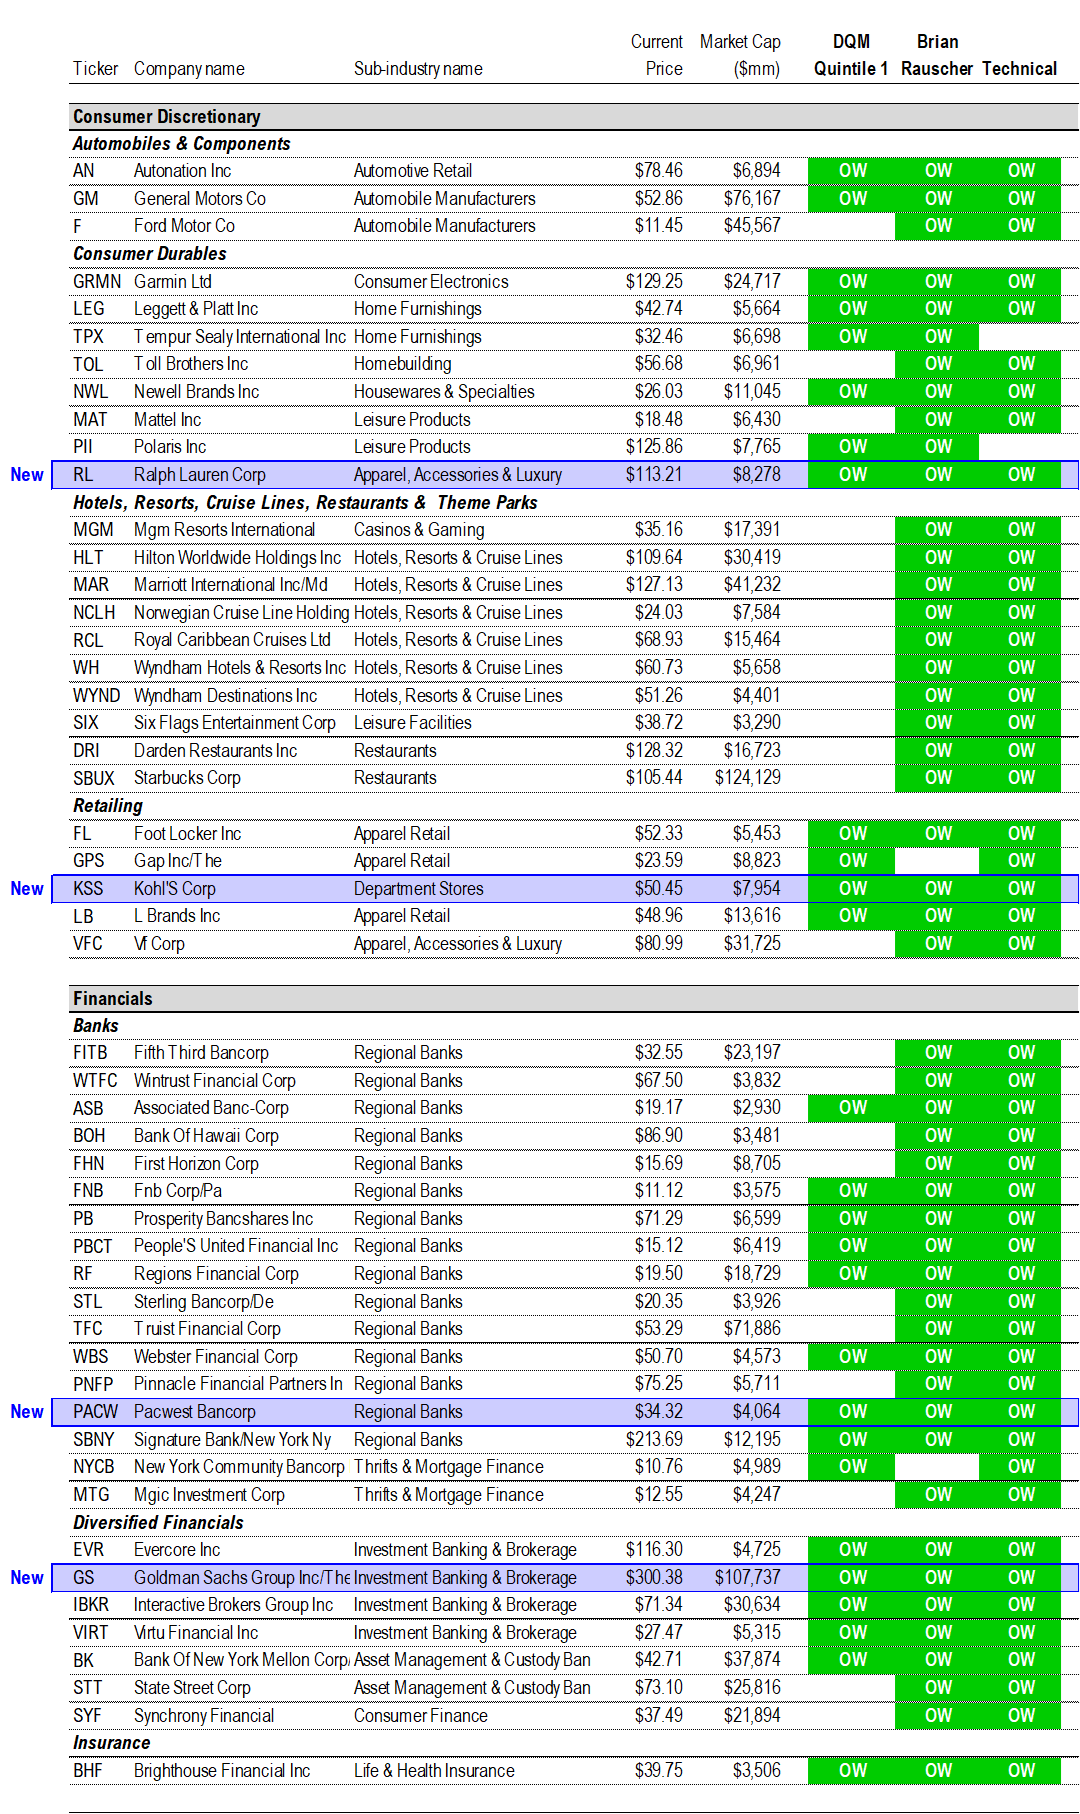Select the "Automobiles & Components" group heading
This screenshot has width=1080, height=1814.
coord(182,144)
